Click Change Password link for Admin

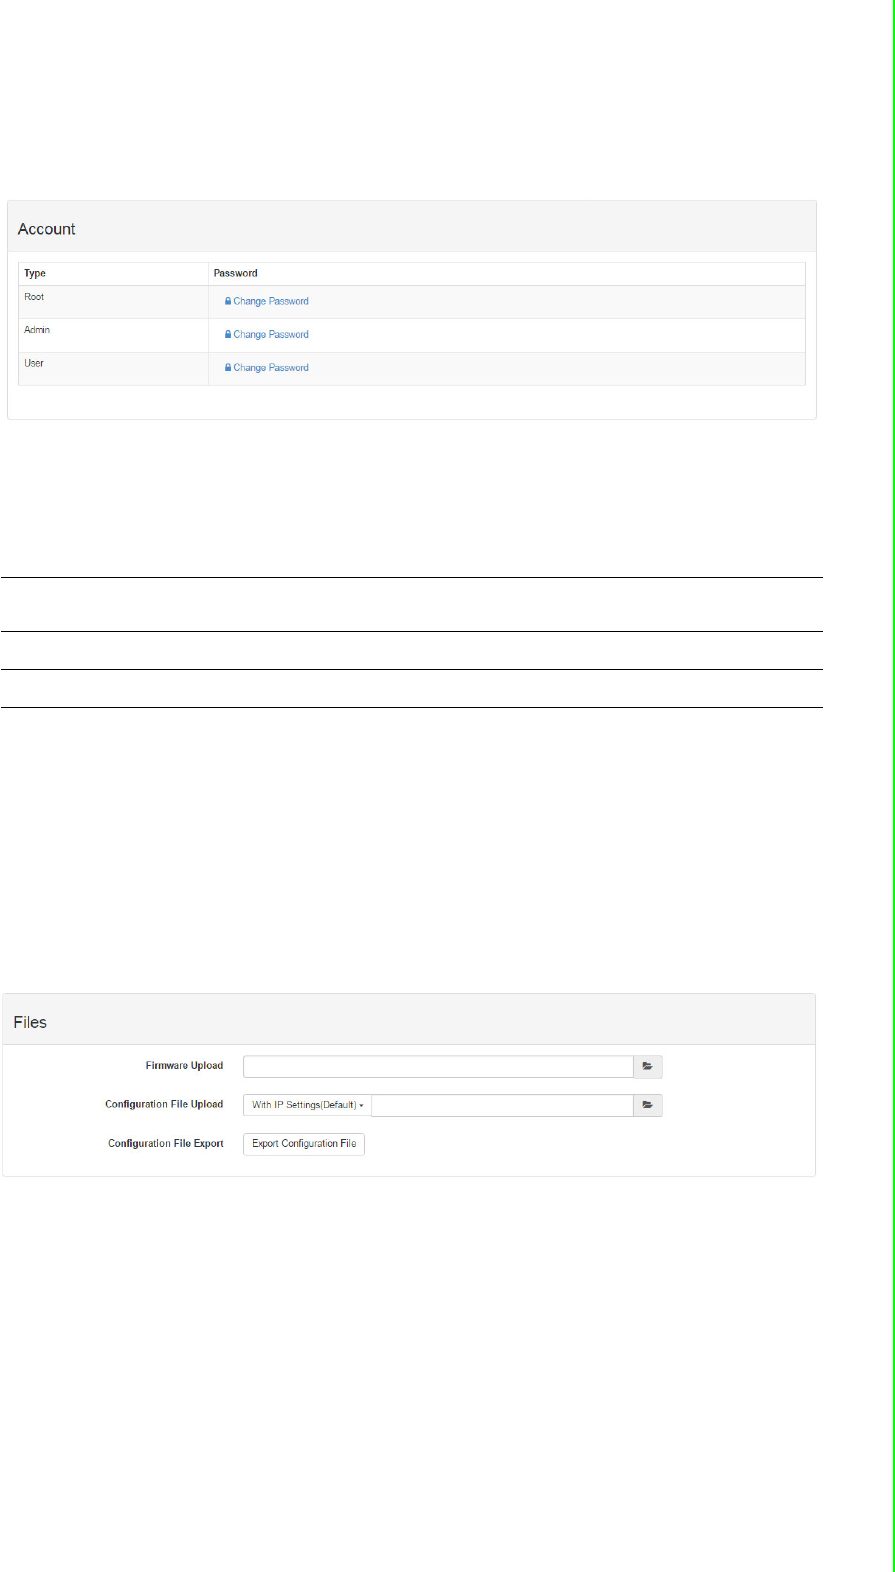267,335
